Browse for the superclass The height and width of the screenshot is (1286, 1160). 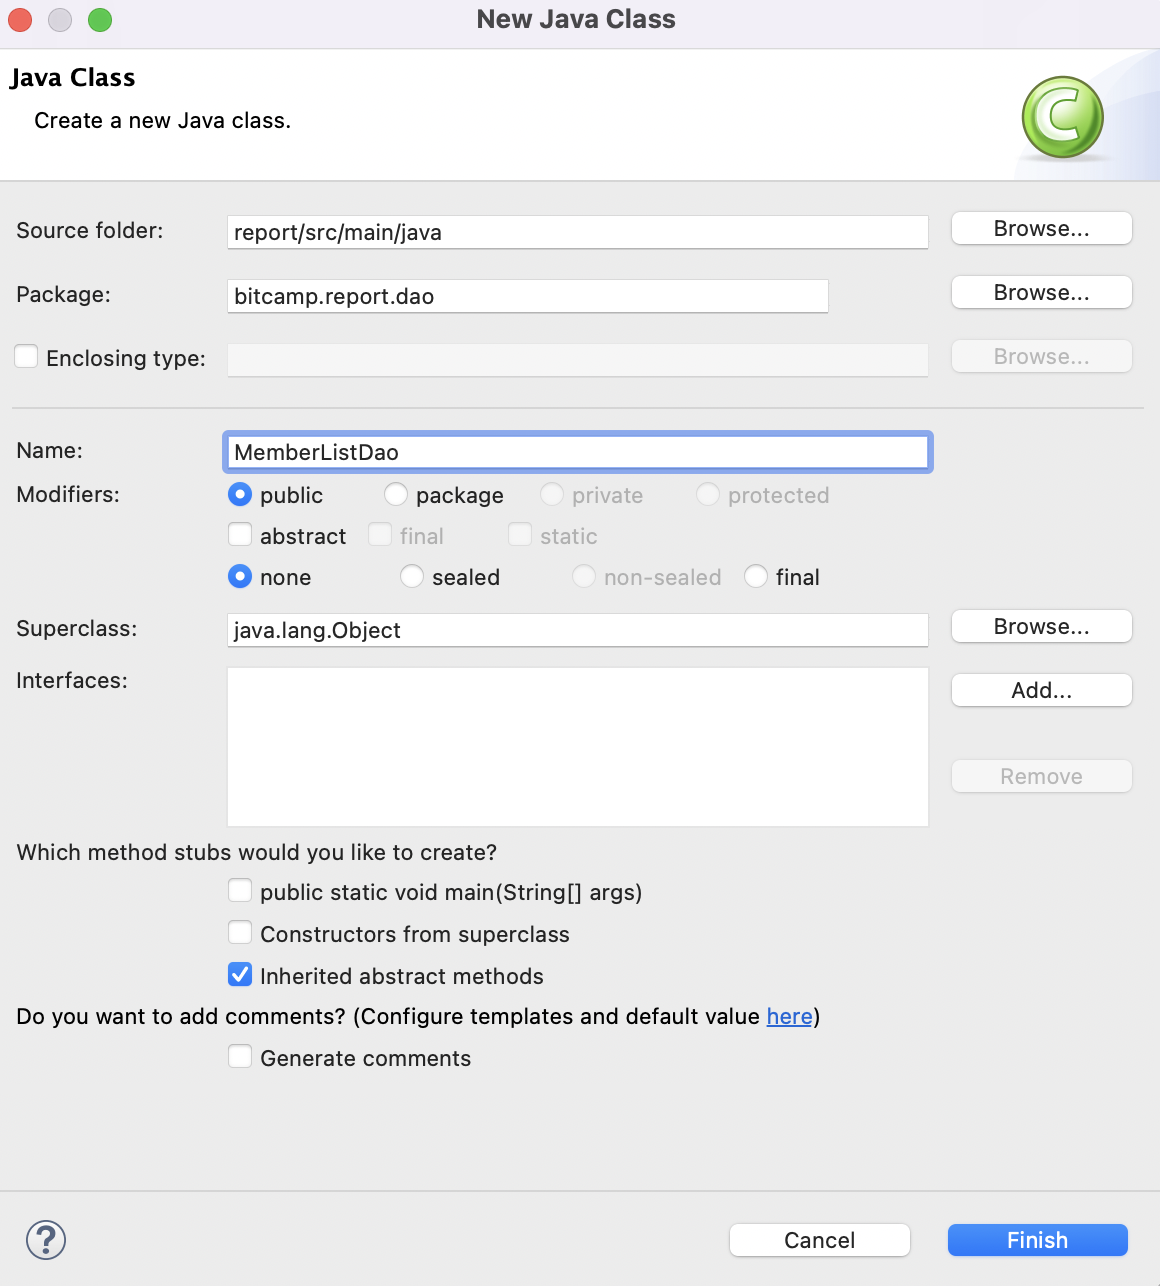(x=1041, y=627)
